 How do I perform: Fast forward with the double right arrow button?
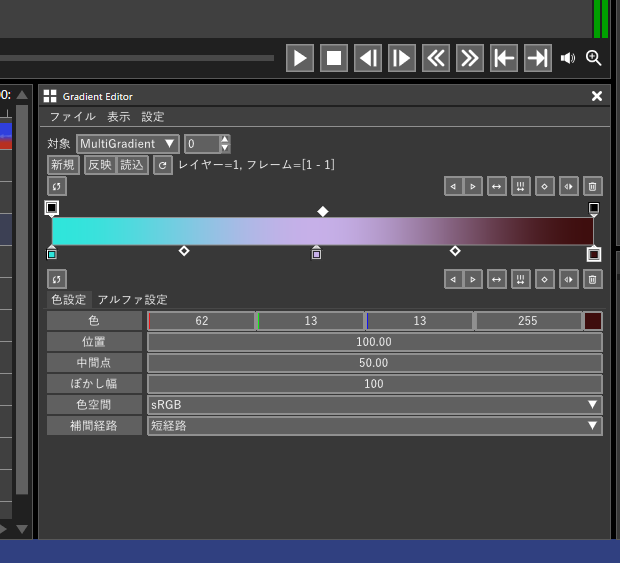tap(470, 58)
